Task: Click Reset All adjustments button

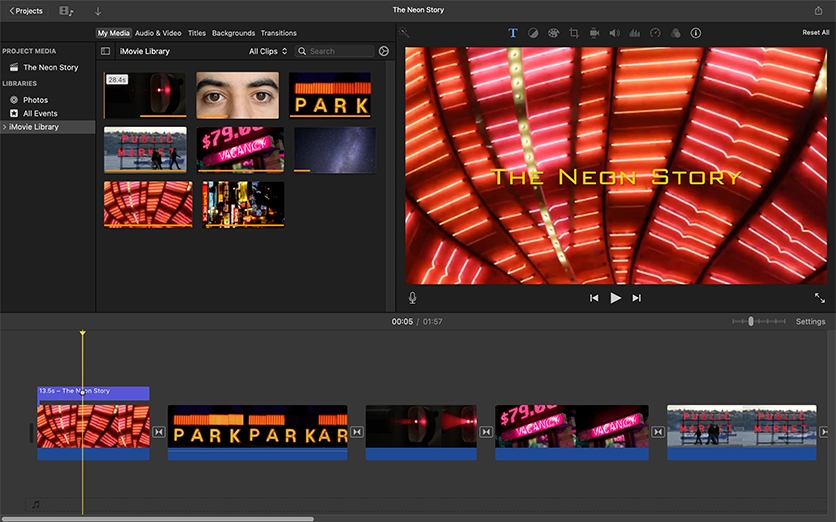Action: pos(815,33)
